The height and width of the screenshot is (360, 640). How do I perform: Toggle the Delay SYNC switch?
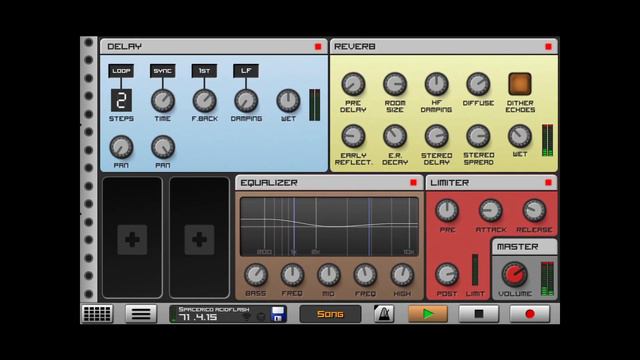tap(162, 71)
